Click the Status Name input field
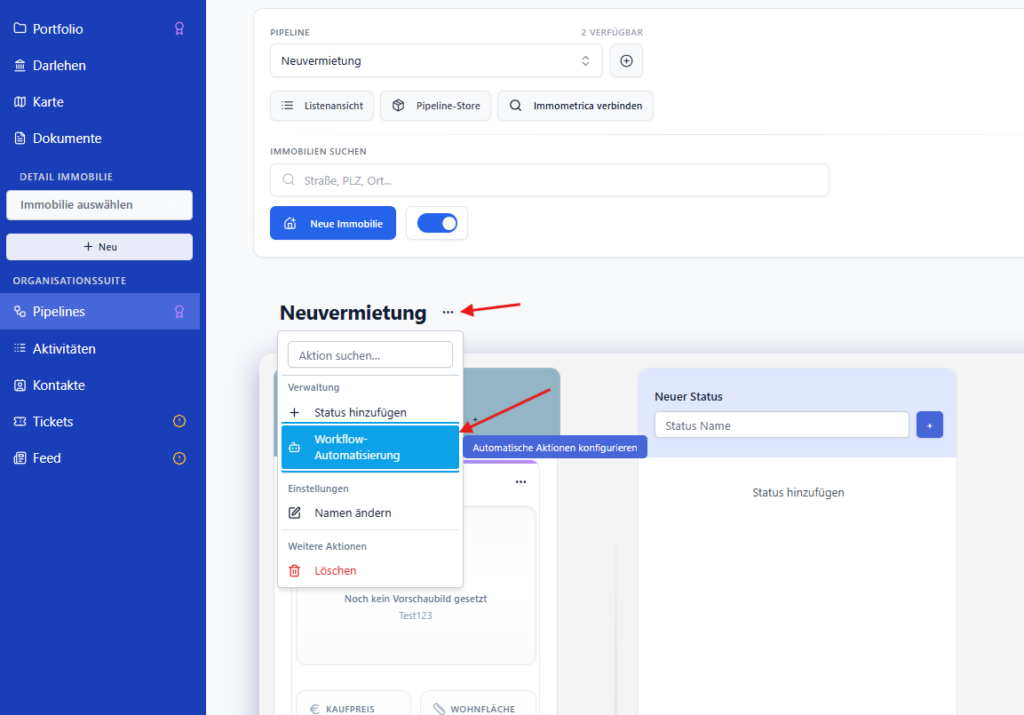This screenshot has height=715, width=1024. point(781,424)
